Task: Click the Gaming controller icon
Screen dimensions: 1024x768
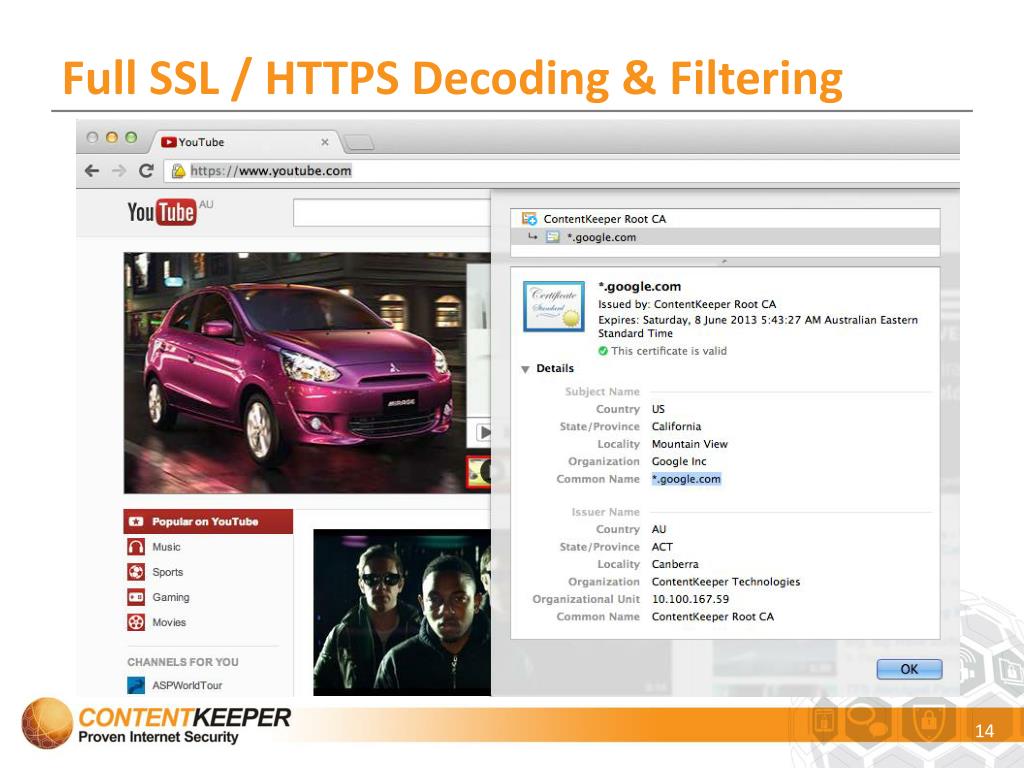Action: (136, 597)
